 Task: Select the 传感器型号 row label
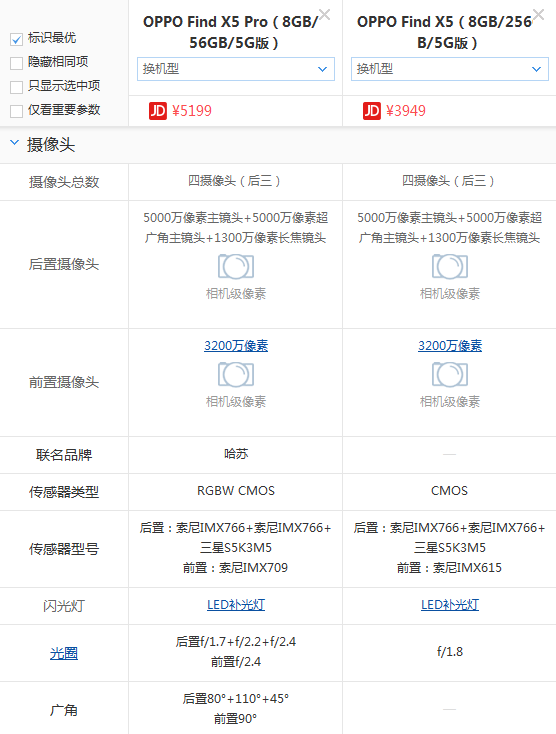pos(64,549)
